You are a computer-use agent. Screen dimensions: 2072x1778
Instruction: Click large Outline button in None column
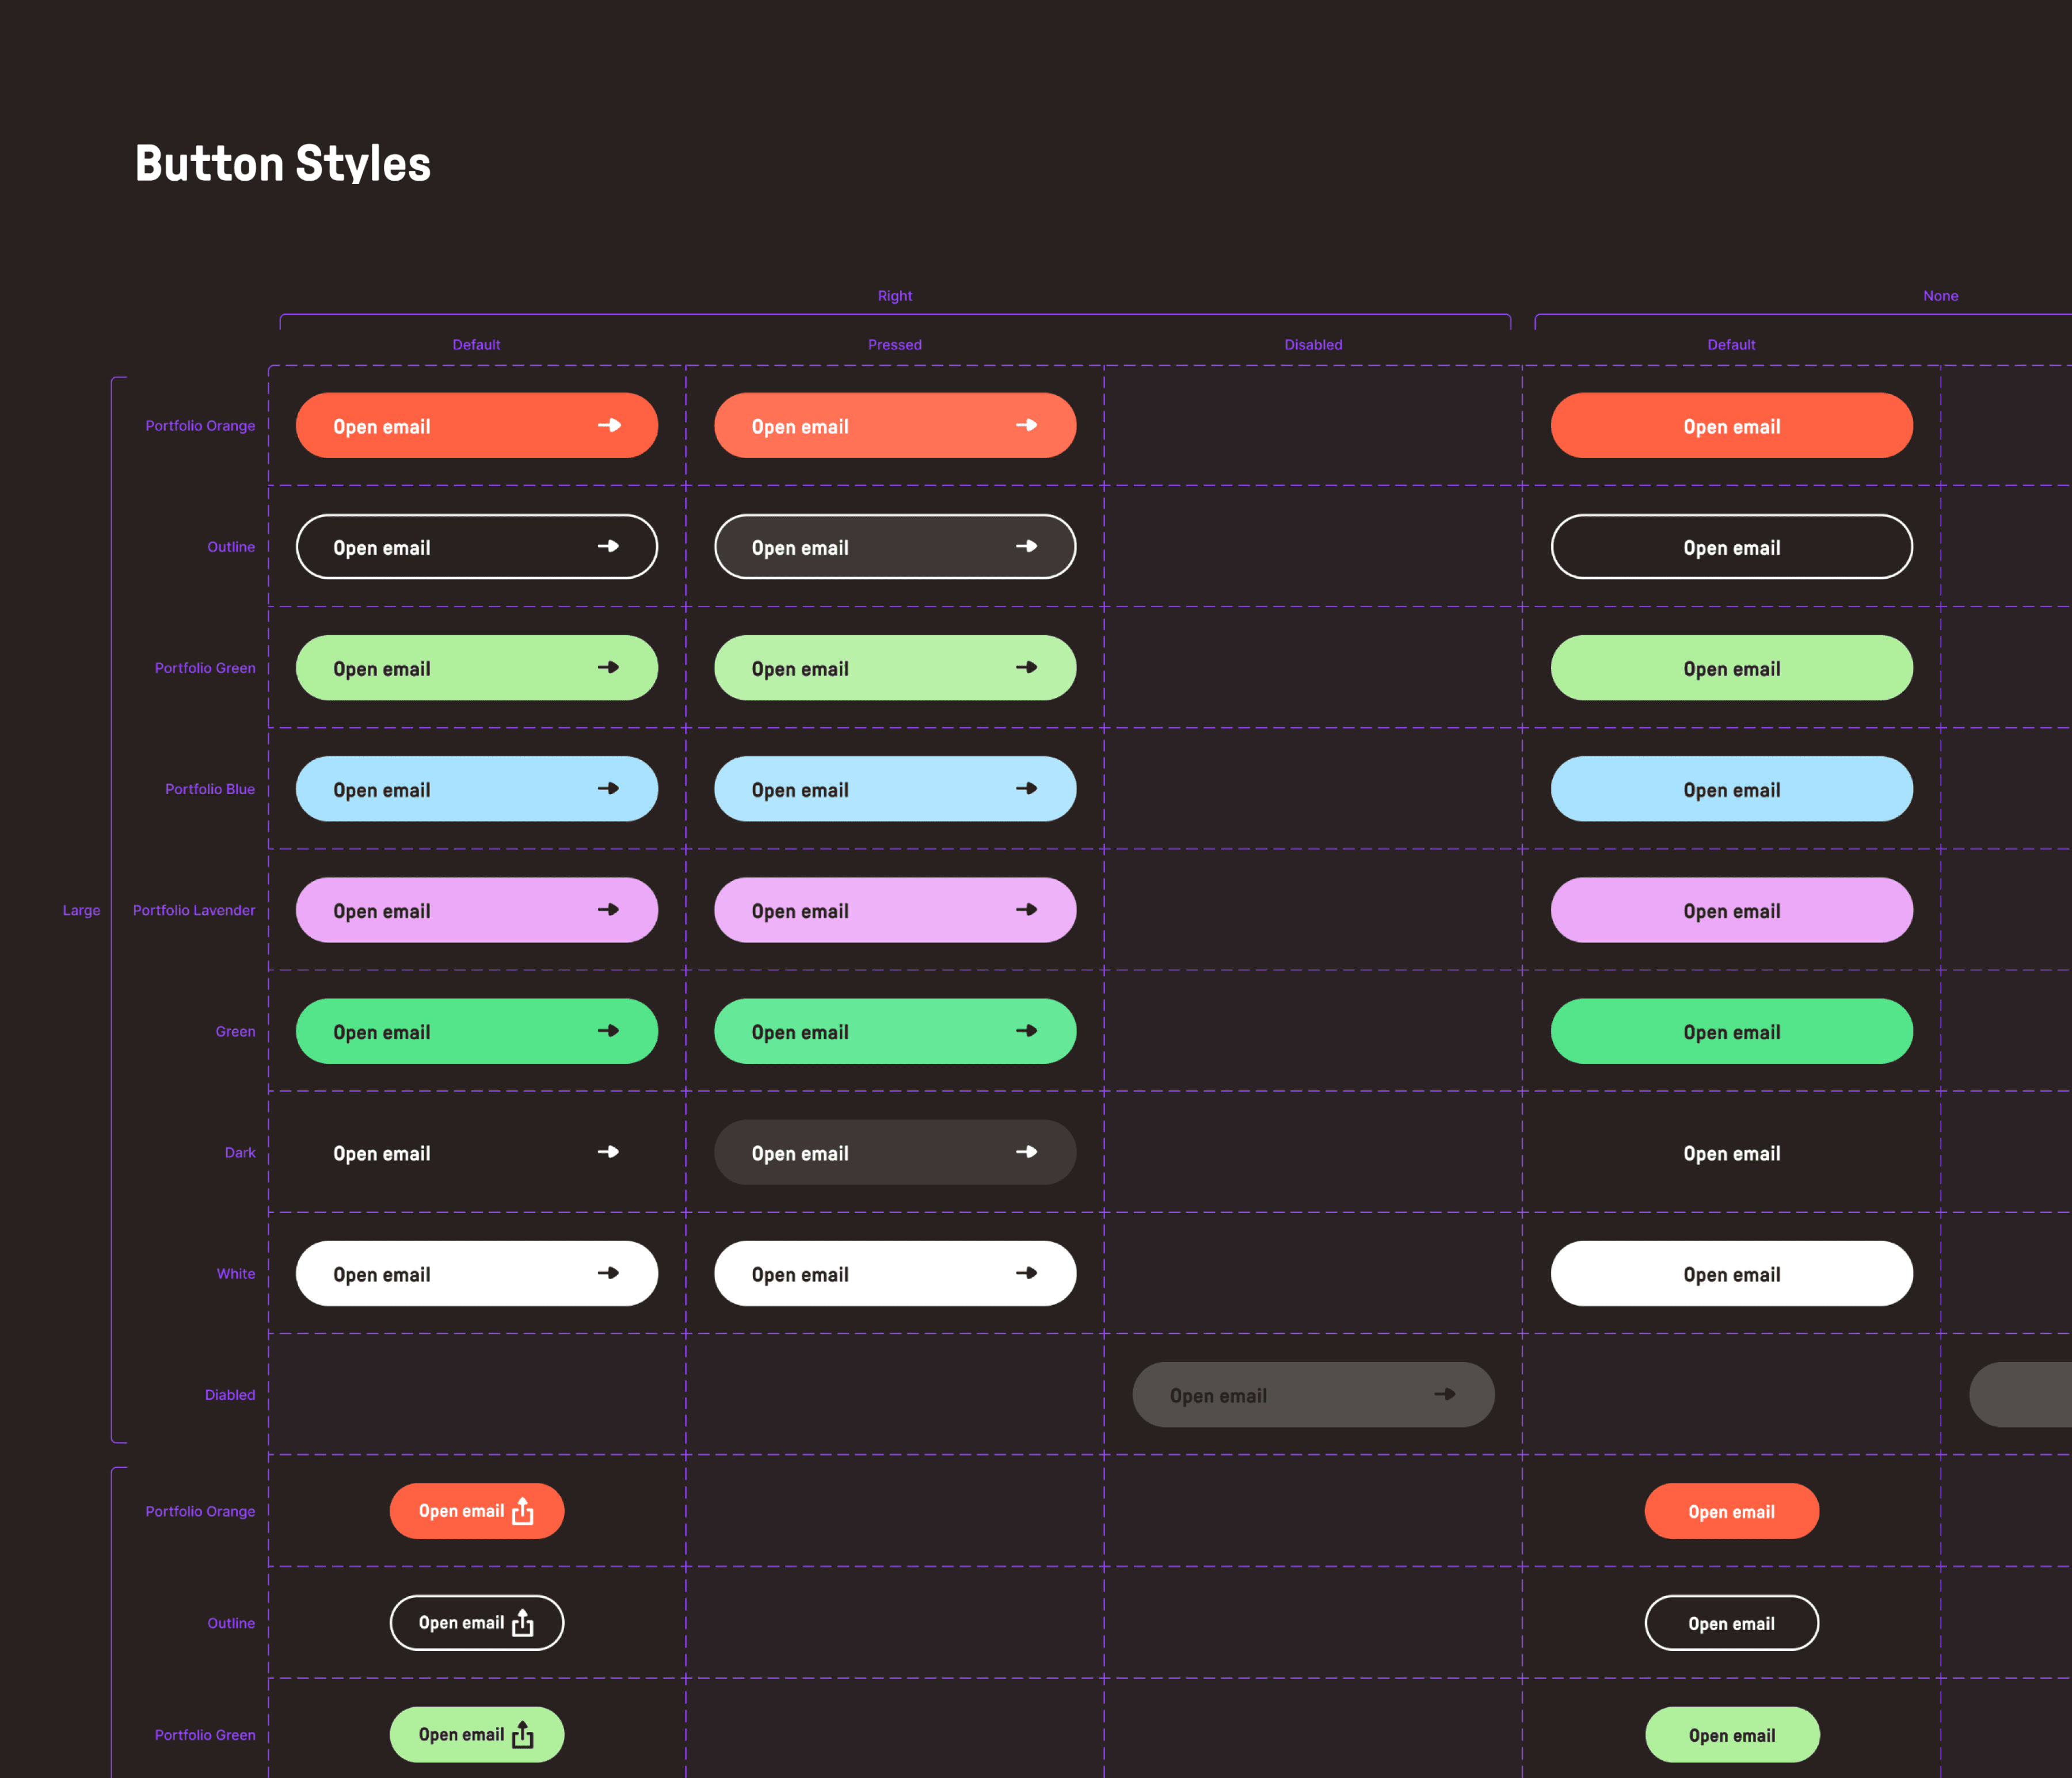click(1731, 547)
